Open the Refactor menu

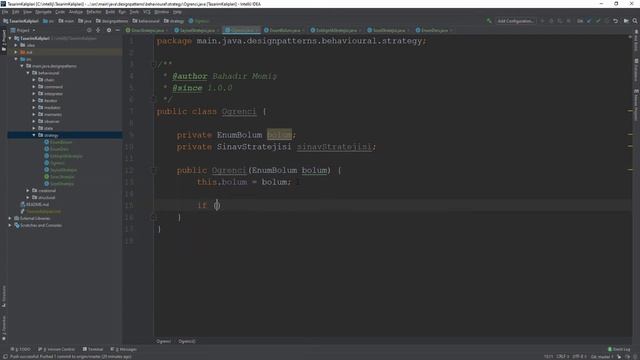click(94, 12)
